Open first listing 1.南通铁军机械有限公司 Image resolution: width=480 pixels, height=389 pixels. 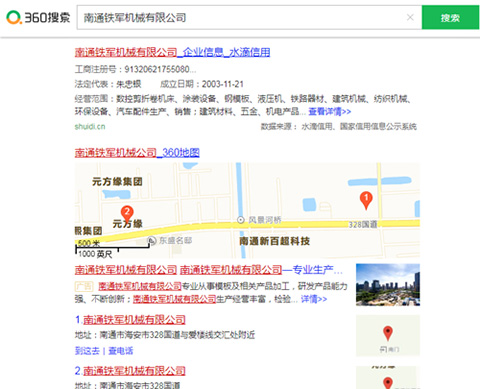tap(130, 320)
